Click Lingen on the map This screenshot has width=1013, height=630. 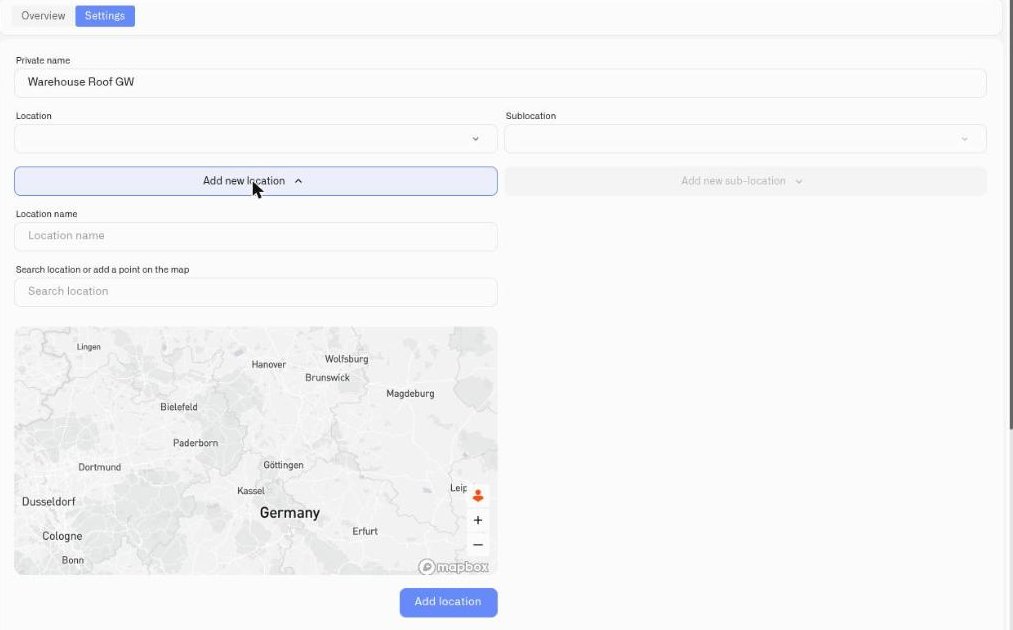pos(89,347)
